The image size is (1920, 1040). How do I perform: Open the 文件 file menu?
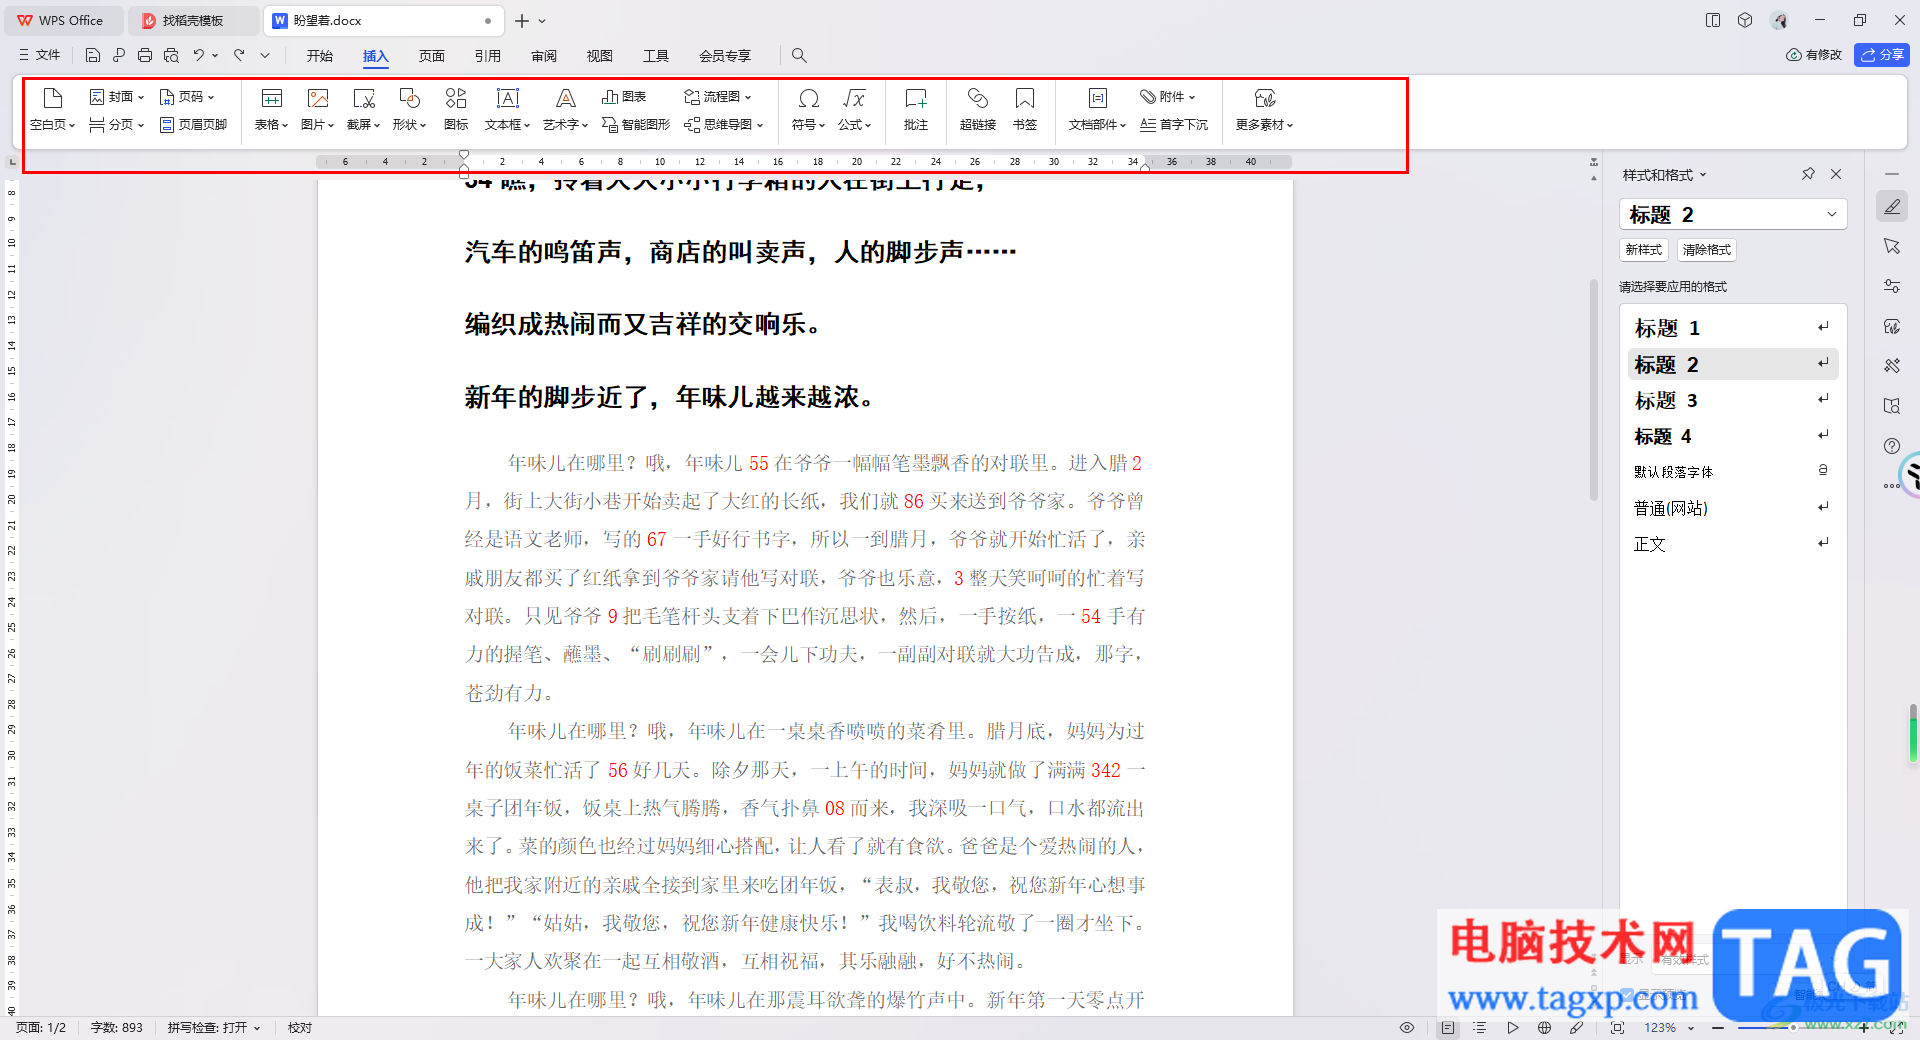tap(40, 55)
